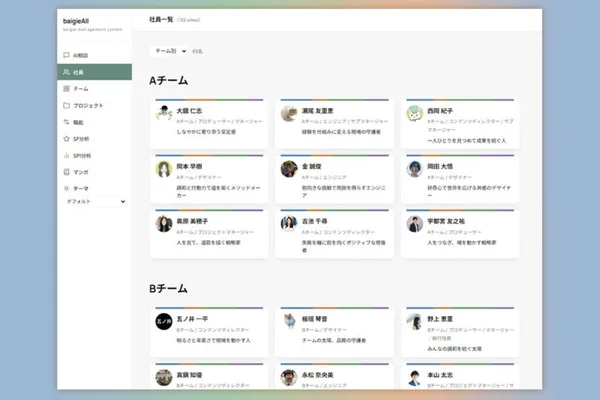Select the 社員 item in sidebar
Screen dimensions: 600x400
click(x=95, y=72)
